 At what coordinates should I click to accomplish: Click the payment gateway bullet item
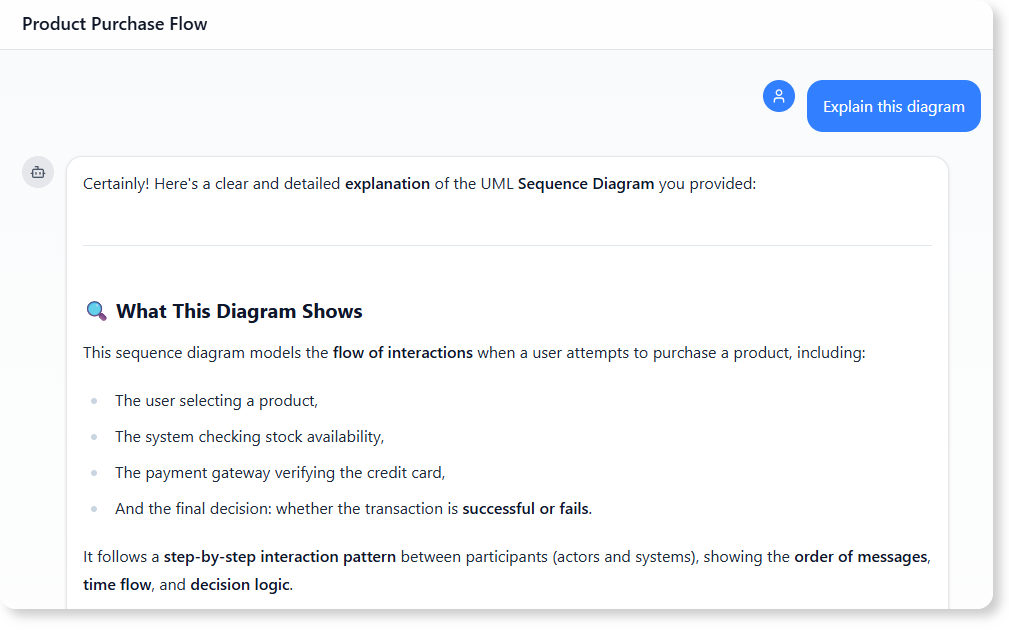click(279, 472)
